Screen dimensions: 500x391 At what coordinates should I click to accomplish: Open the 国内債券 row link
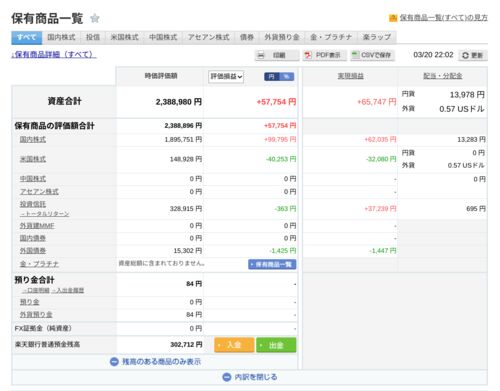(33, 238)
